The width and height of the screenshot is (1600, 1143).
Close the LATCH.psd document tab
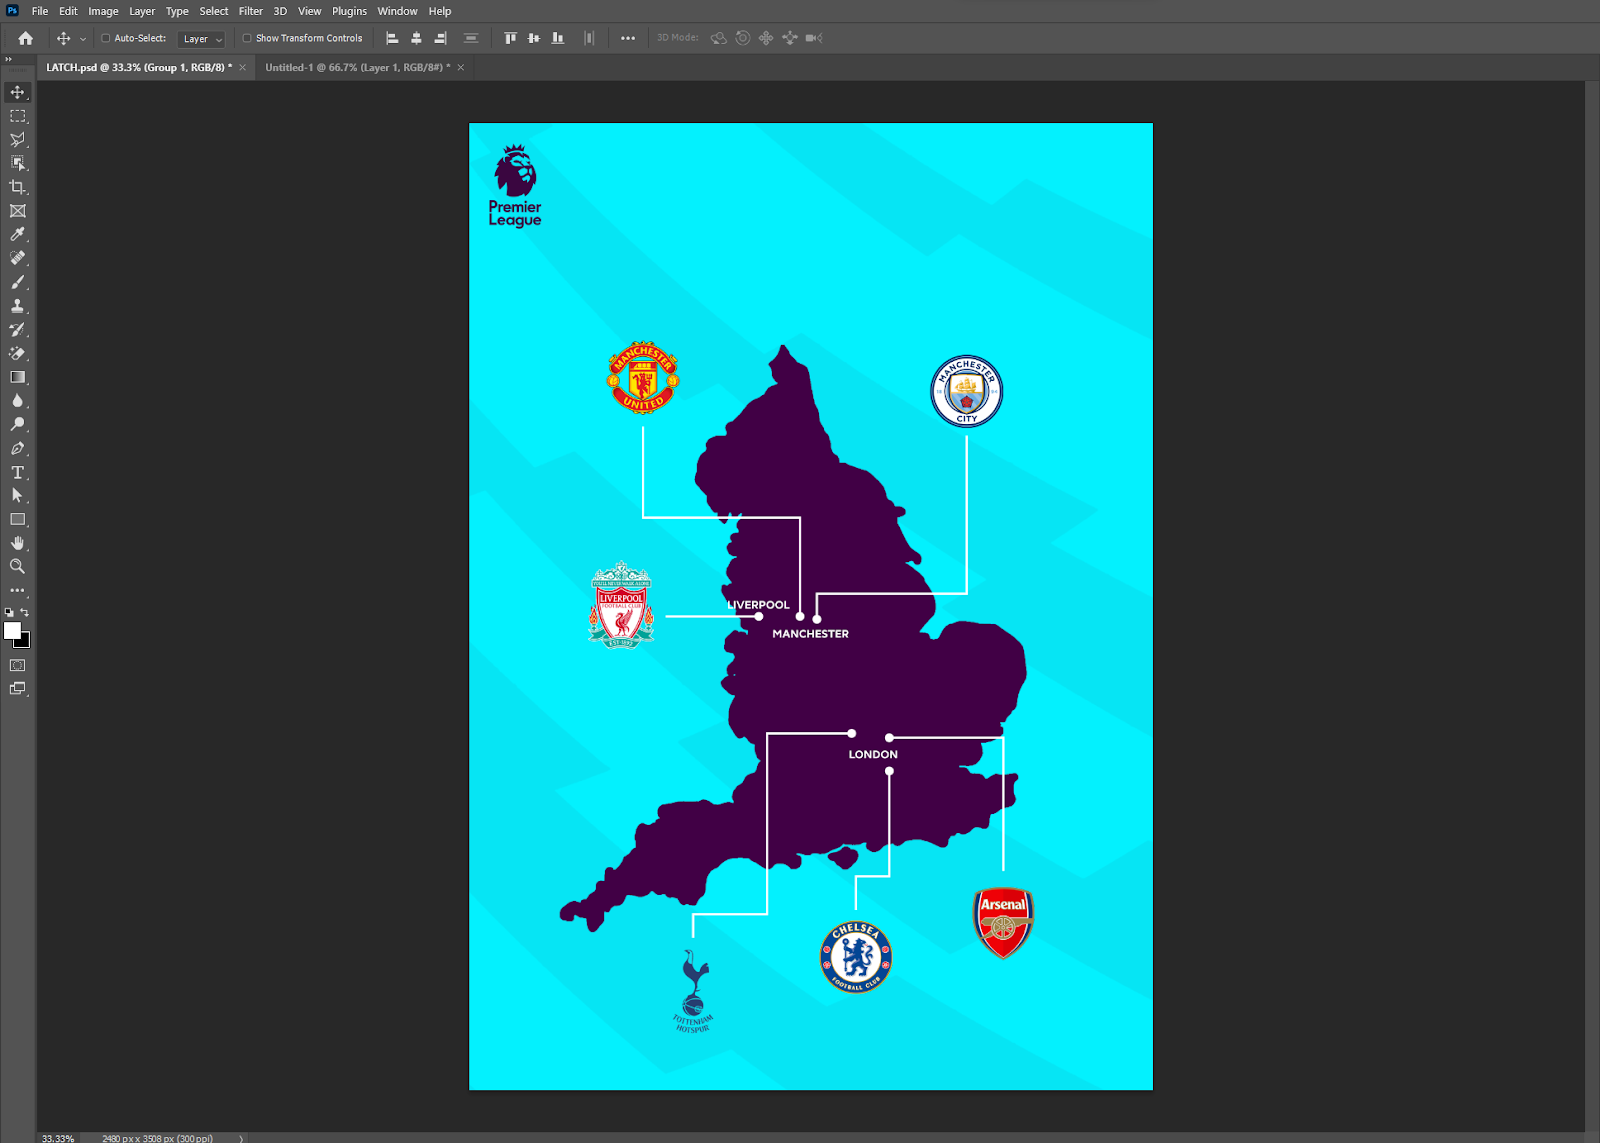tap(242, 68)
